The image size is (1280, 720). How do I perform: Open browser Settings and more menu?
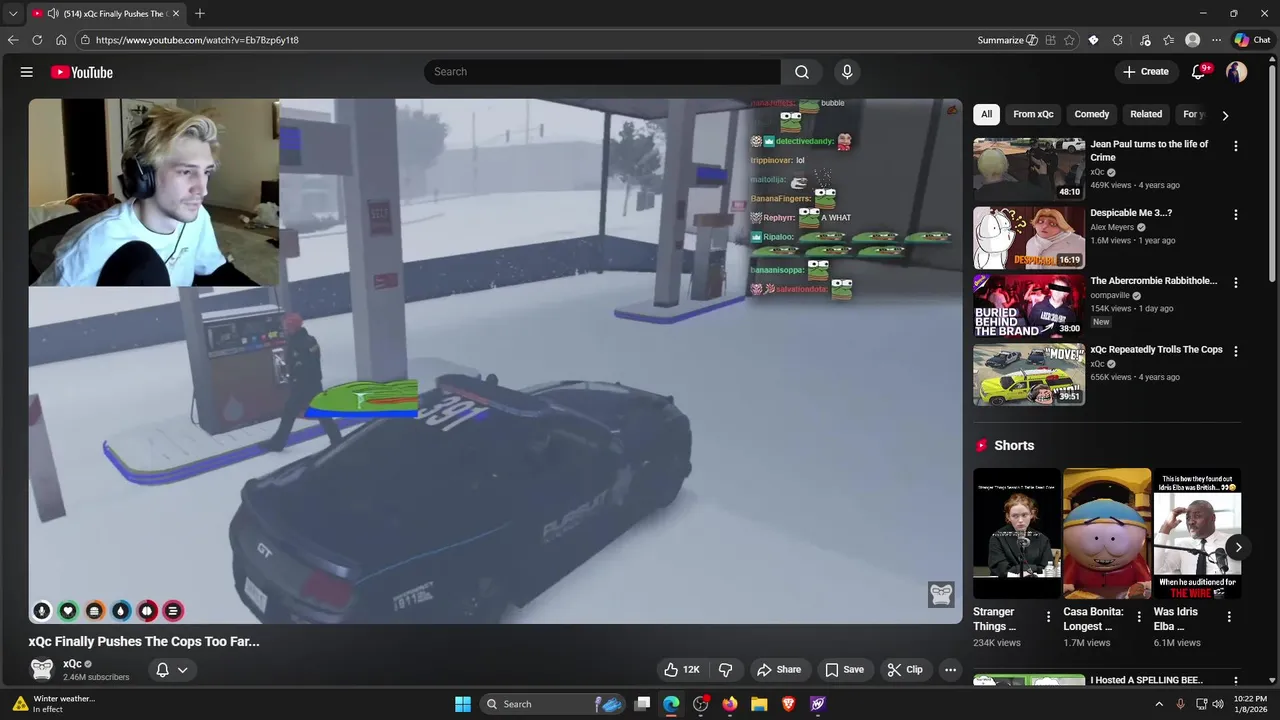[1216, 40]
